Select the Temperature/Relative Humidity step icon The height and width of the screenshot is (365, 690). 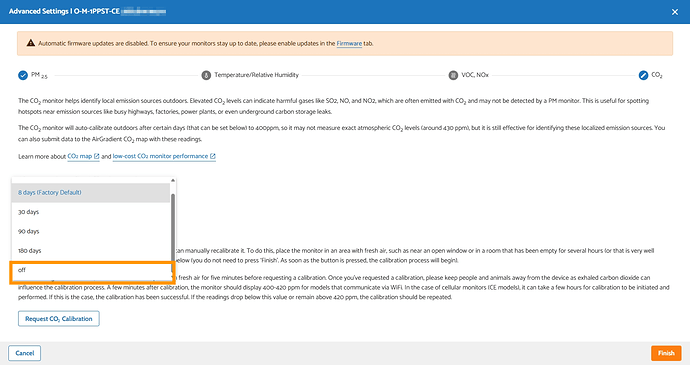206,75
